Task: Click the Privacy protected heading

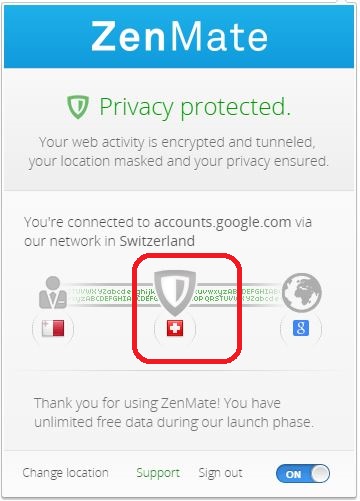Action: 195,107
